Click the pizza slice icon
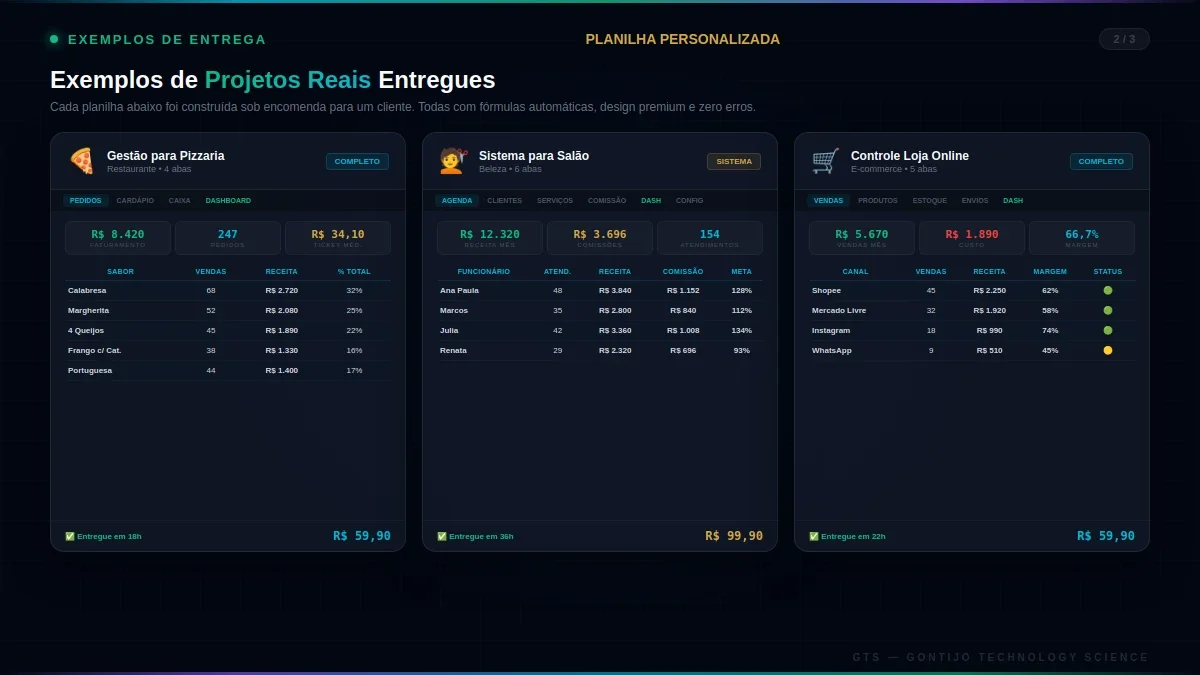1200x675 pixels. pos(81,161)
